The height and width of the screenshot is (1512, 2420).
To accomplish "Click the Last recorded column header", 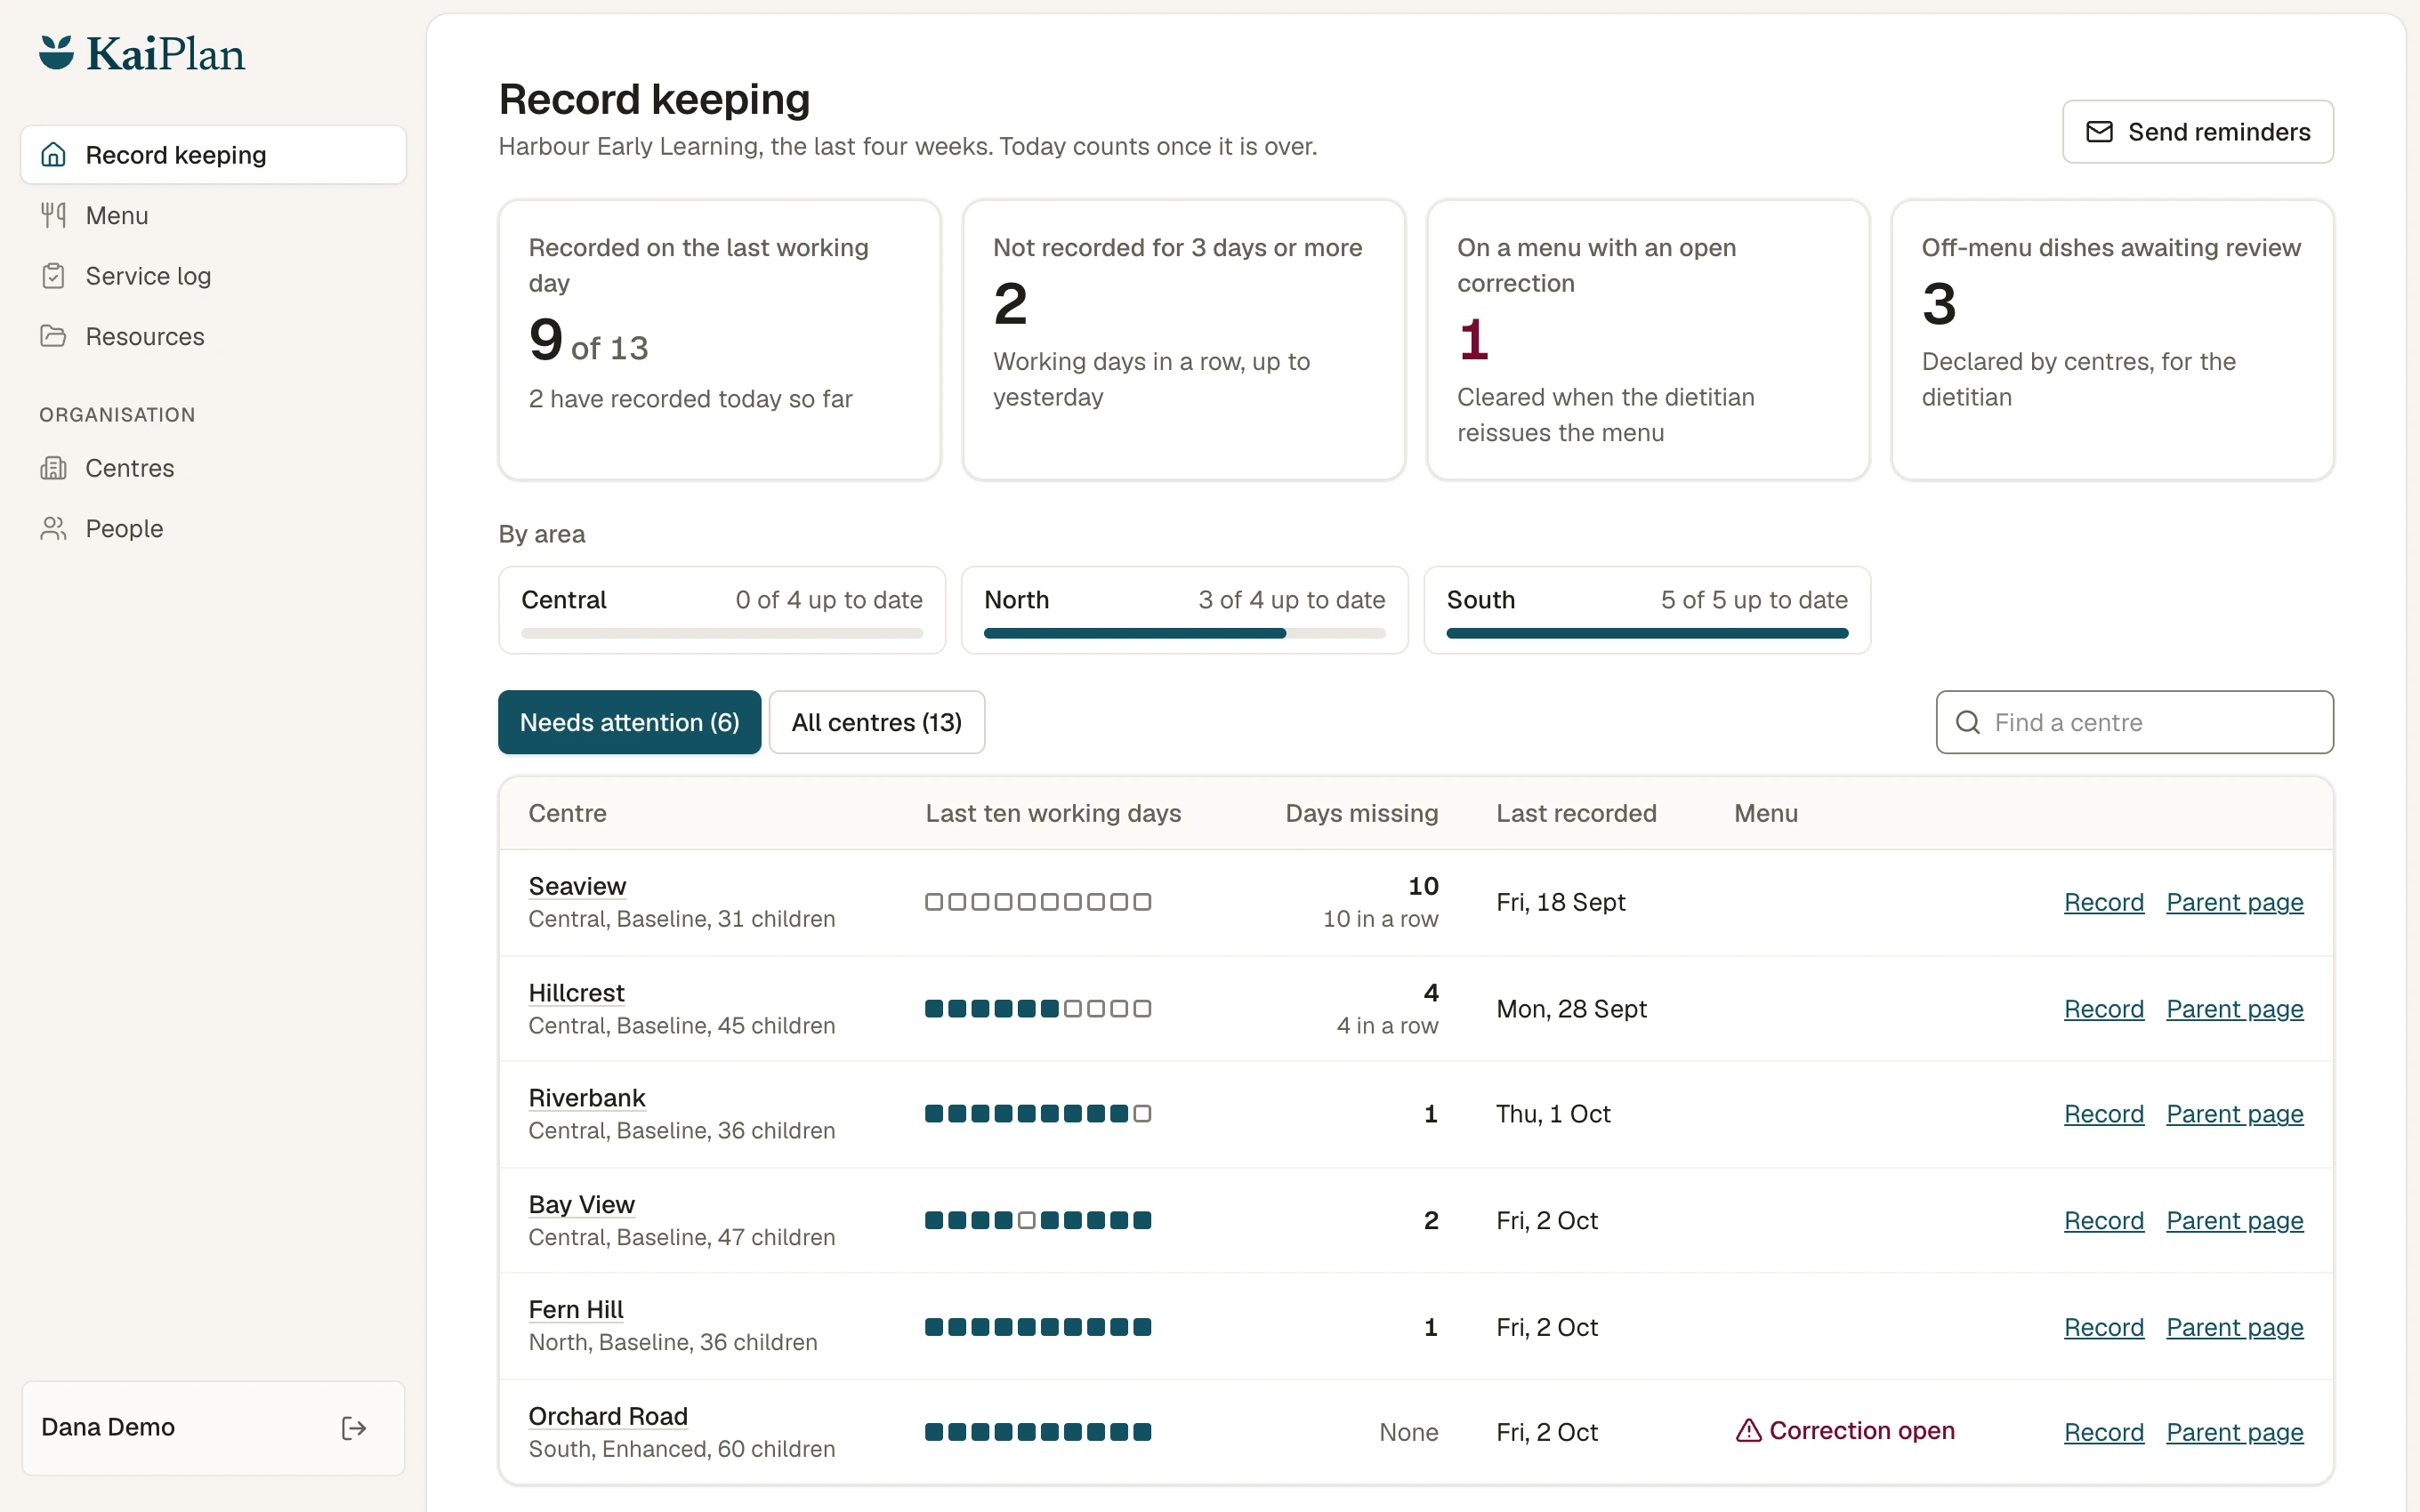I will click(x=1576, y=813).
